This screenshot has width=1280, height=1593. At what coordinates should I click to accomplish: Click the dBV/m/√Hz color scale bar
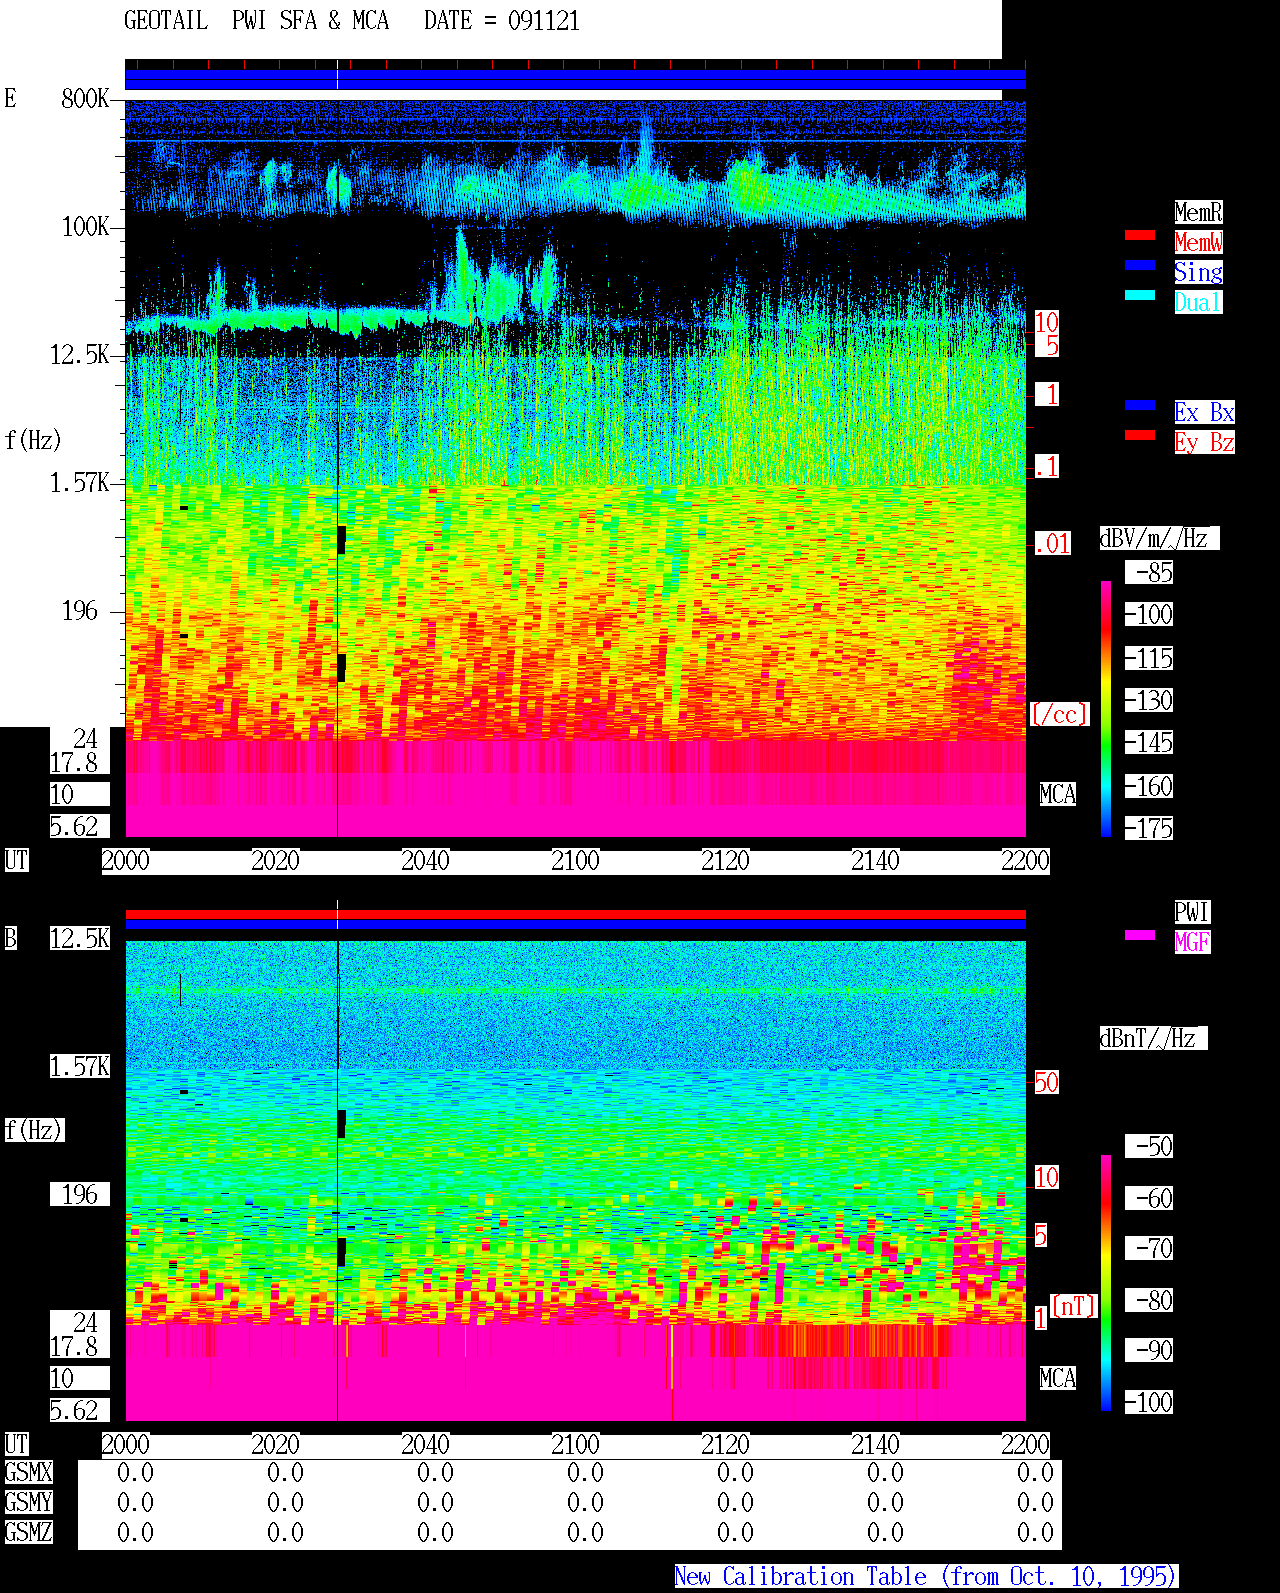click(1106, 708)
